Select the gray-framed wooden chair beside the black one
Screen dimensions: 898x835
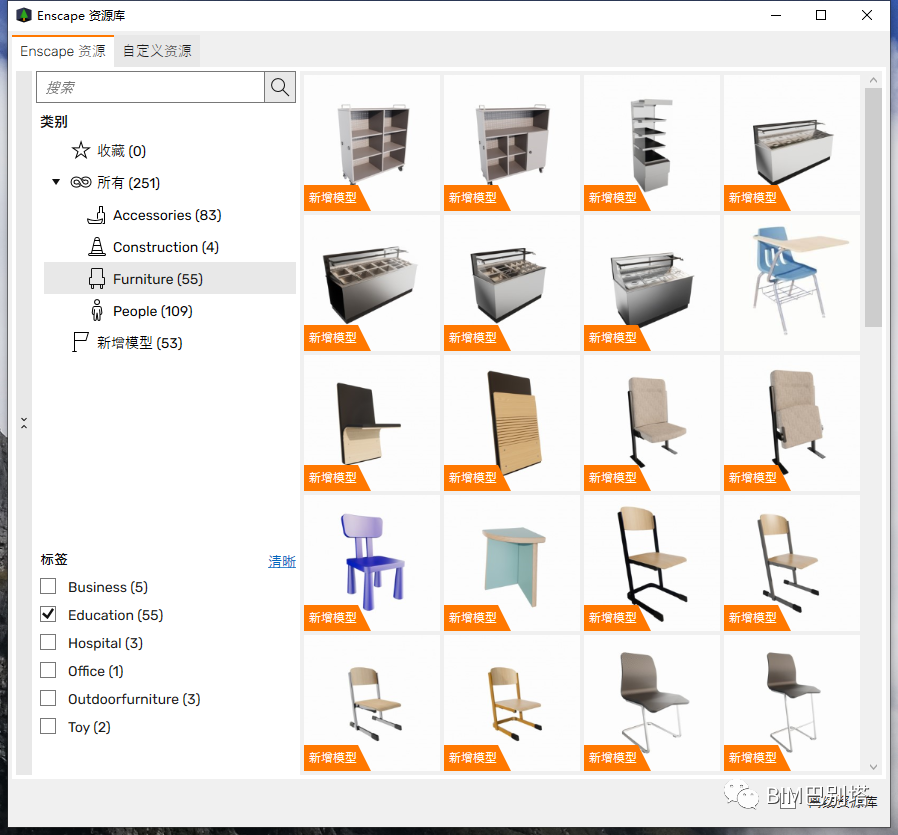coord(791,563)
